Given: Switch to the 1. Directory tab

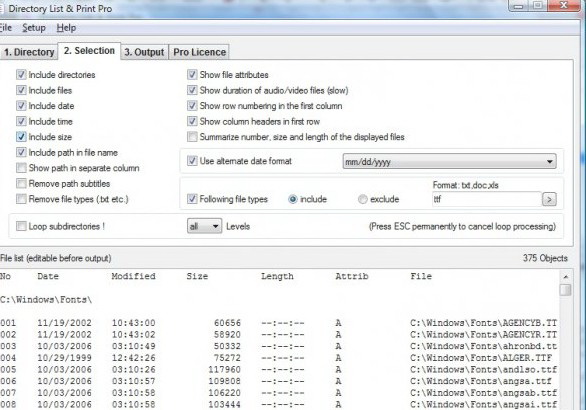Looking at the screenshot, I should (29, 52).
